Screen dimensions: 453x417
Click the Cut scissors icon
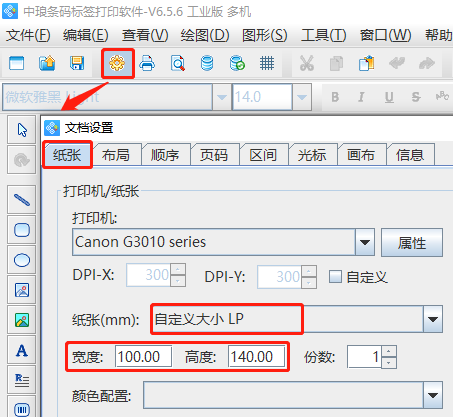(x=307, y=63)
